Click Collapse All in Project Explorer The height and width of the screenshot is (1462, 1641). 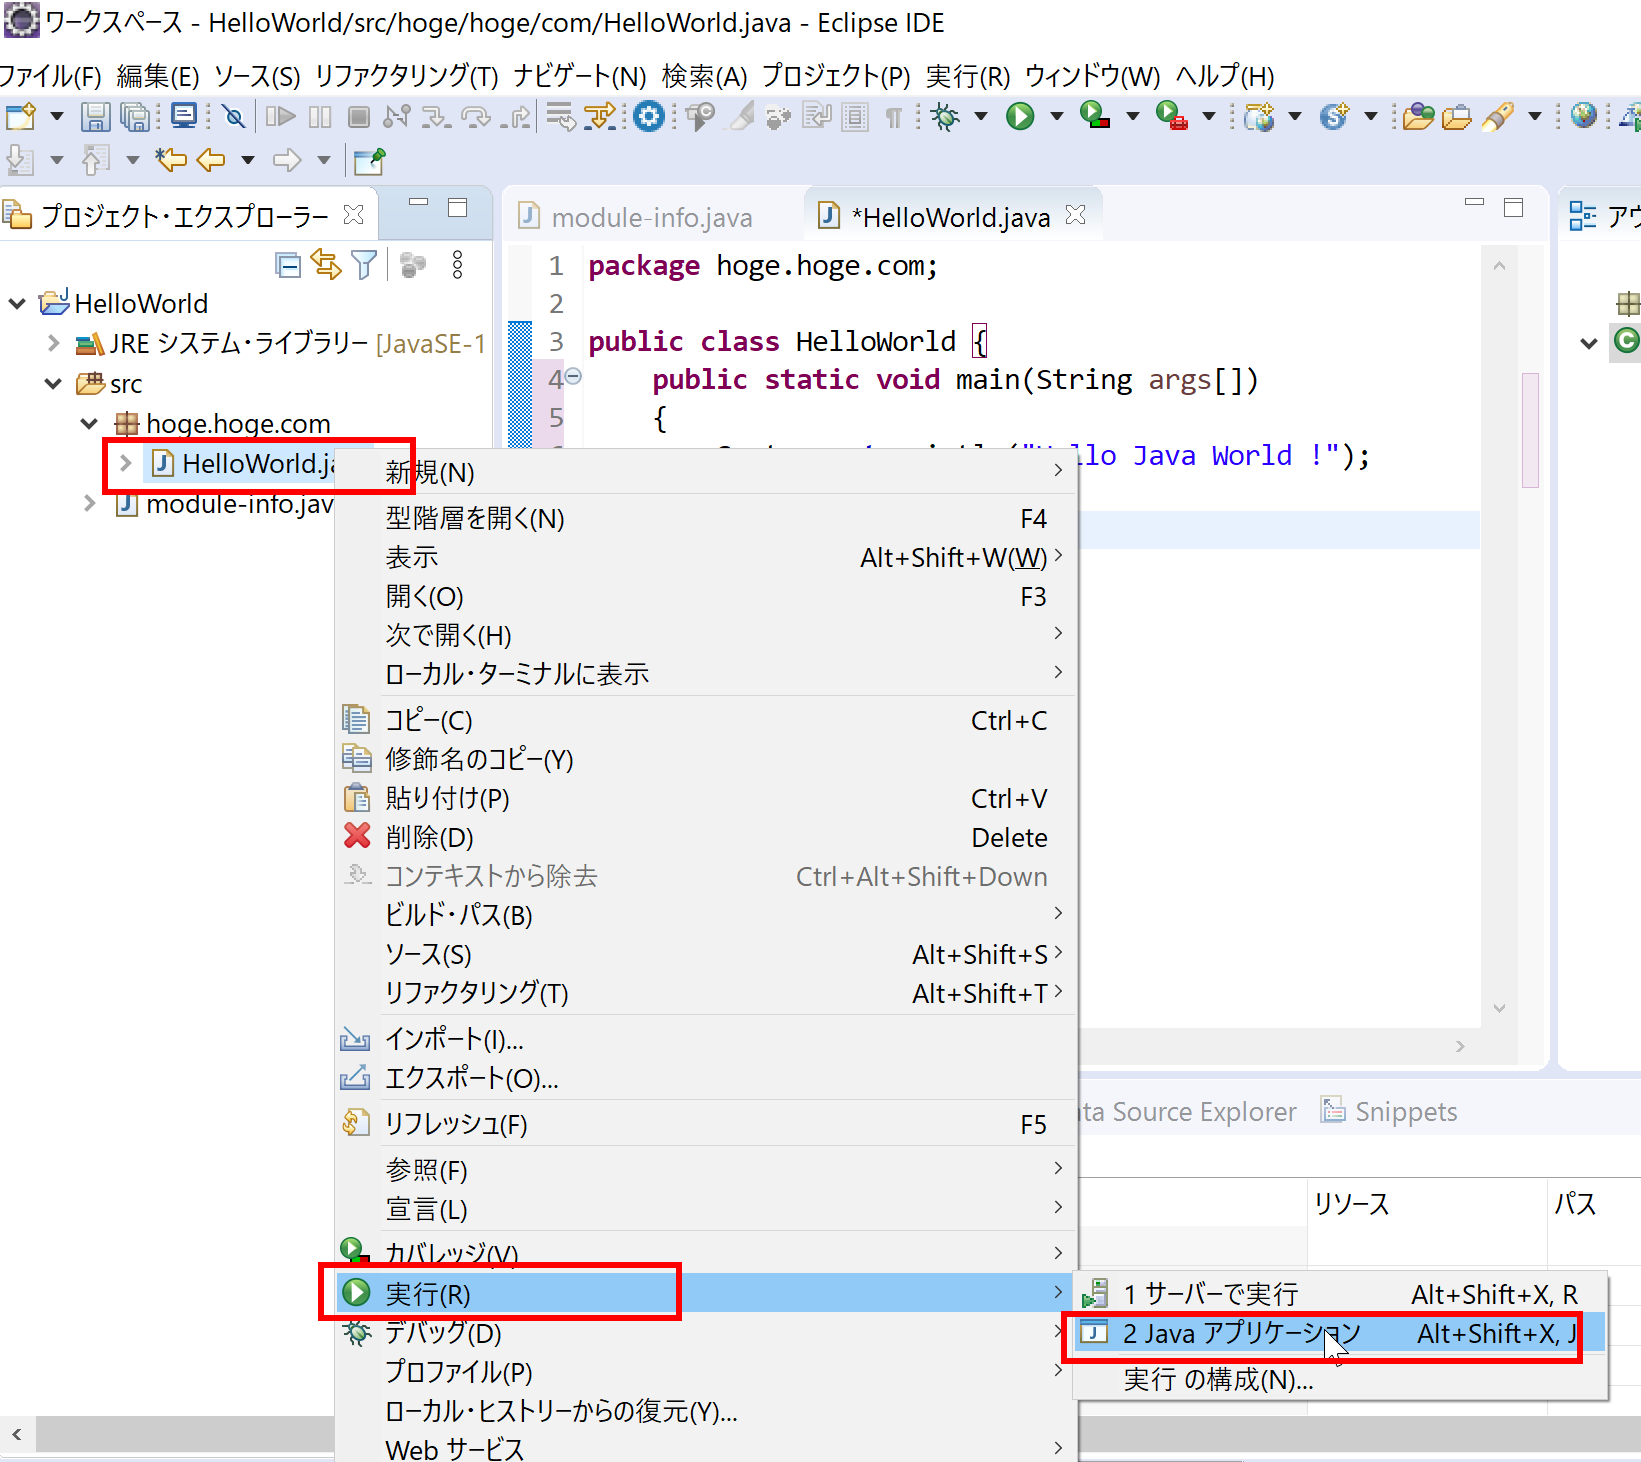click(x=288, y=265)
